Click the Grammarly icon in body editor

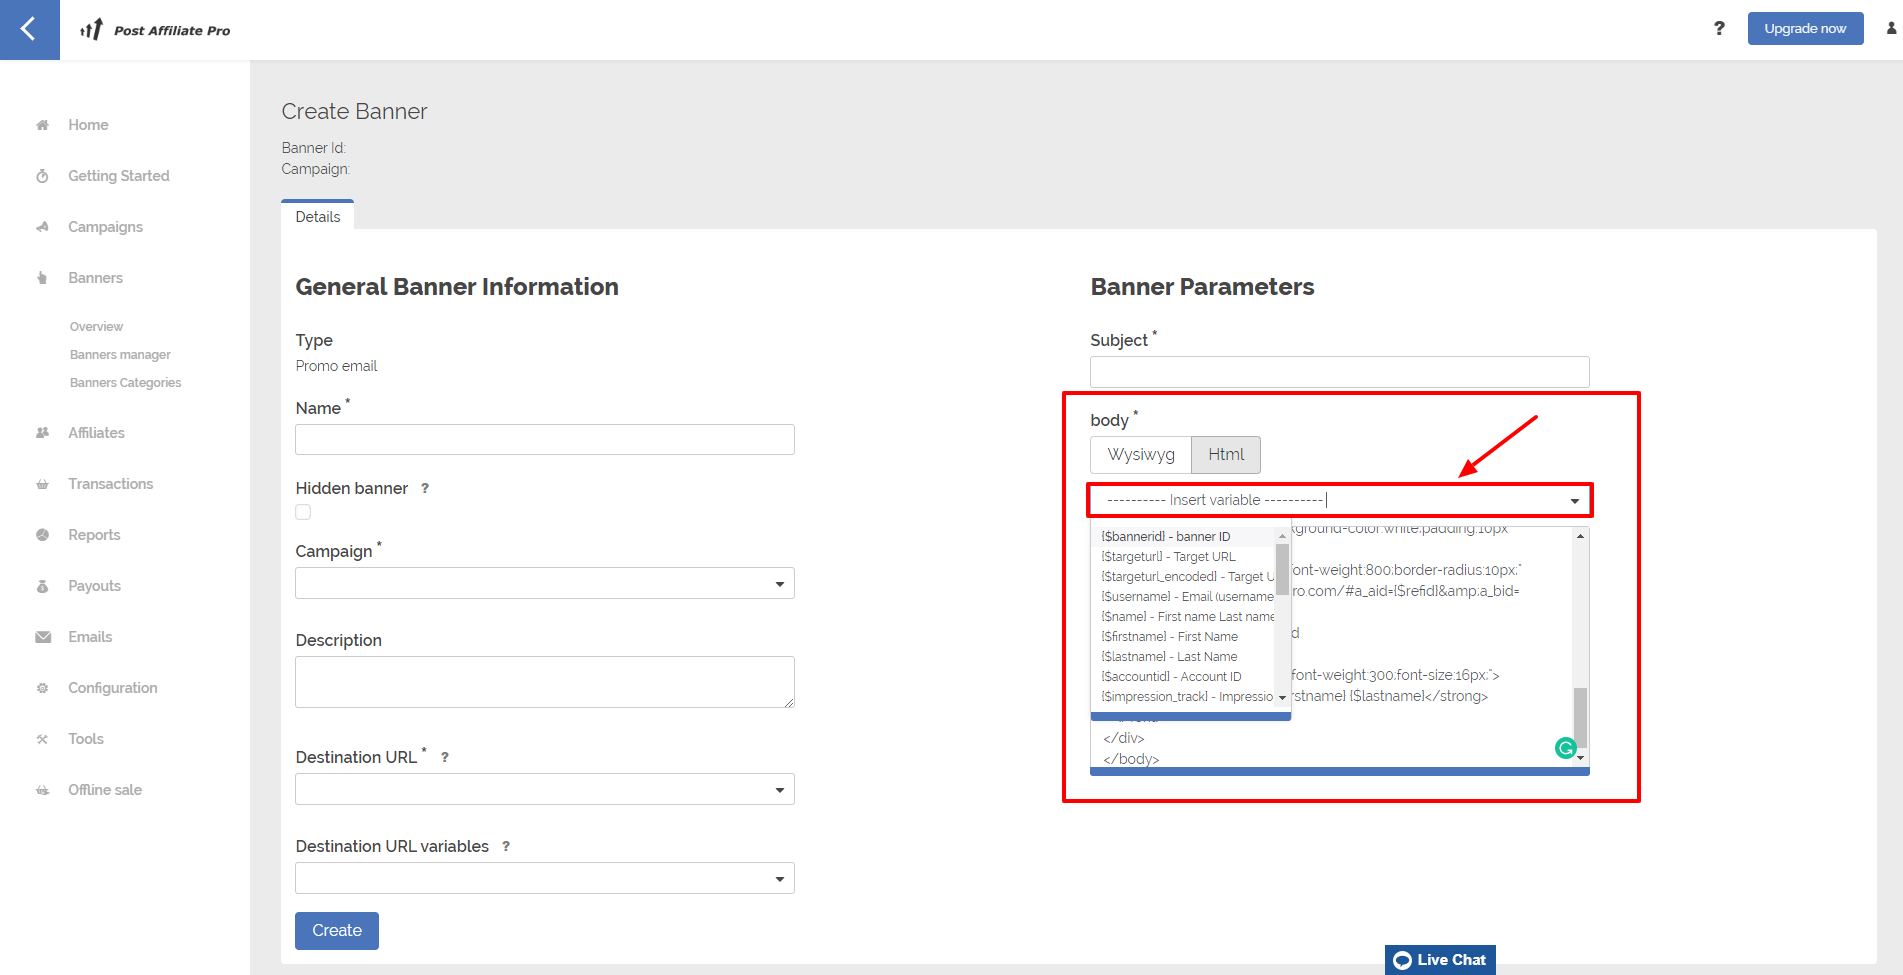(x=1566, y=748)
